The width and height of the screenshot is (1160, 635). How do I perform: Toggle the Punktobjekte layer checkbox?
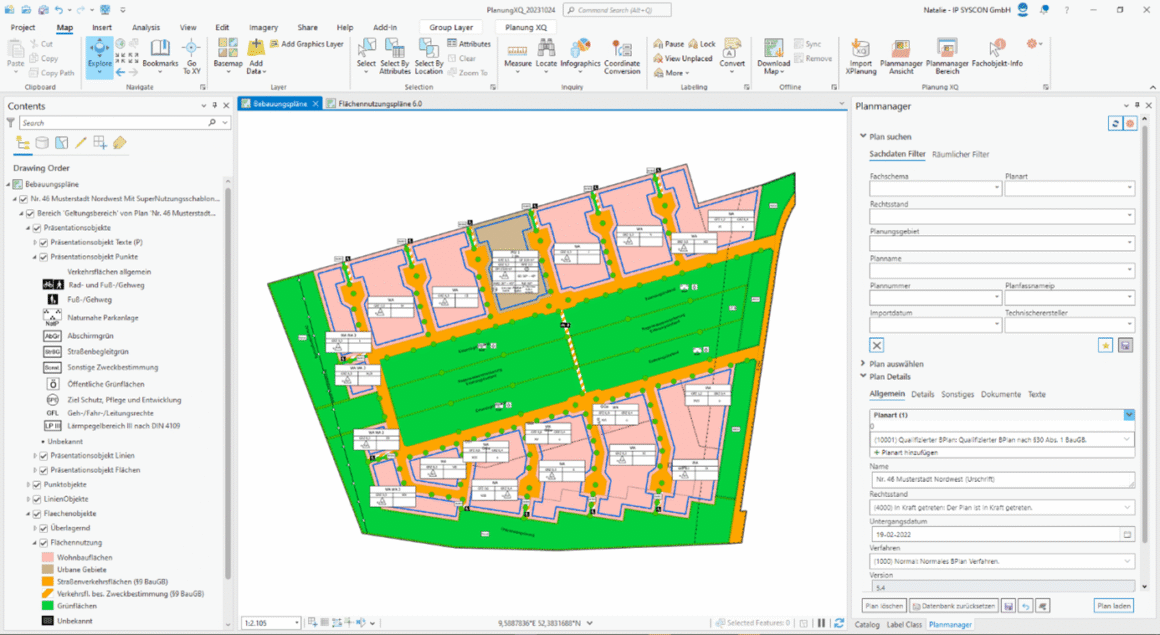(x=37, y=485)
